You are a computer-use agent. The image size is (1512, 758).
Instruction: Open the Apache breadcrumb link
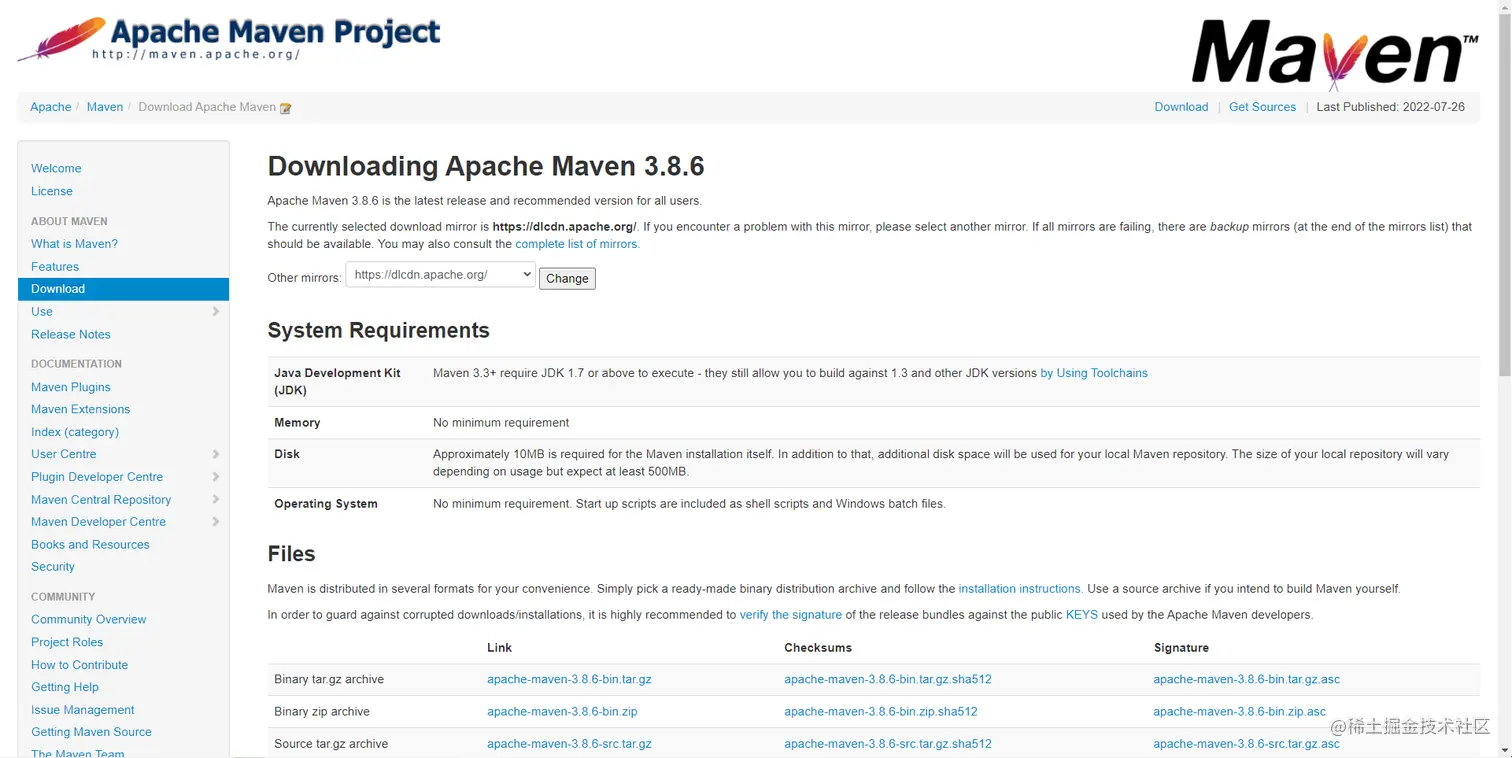coord(51,107)
